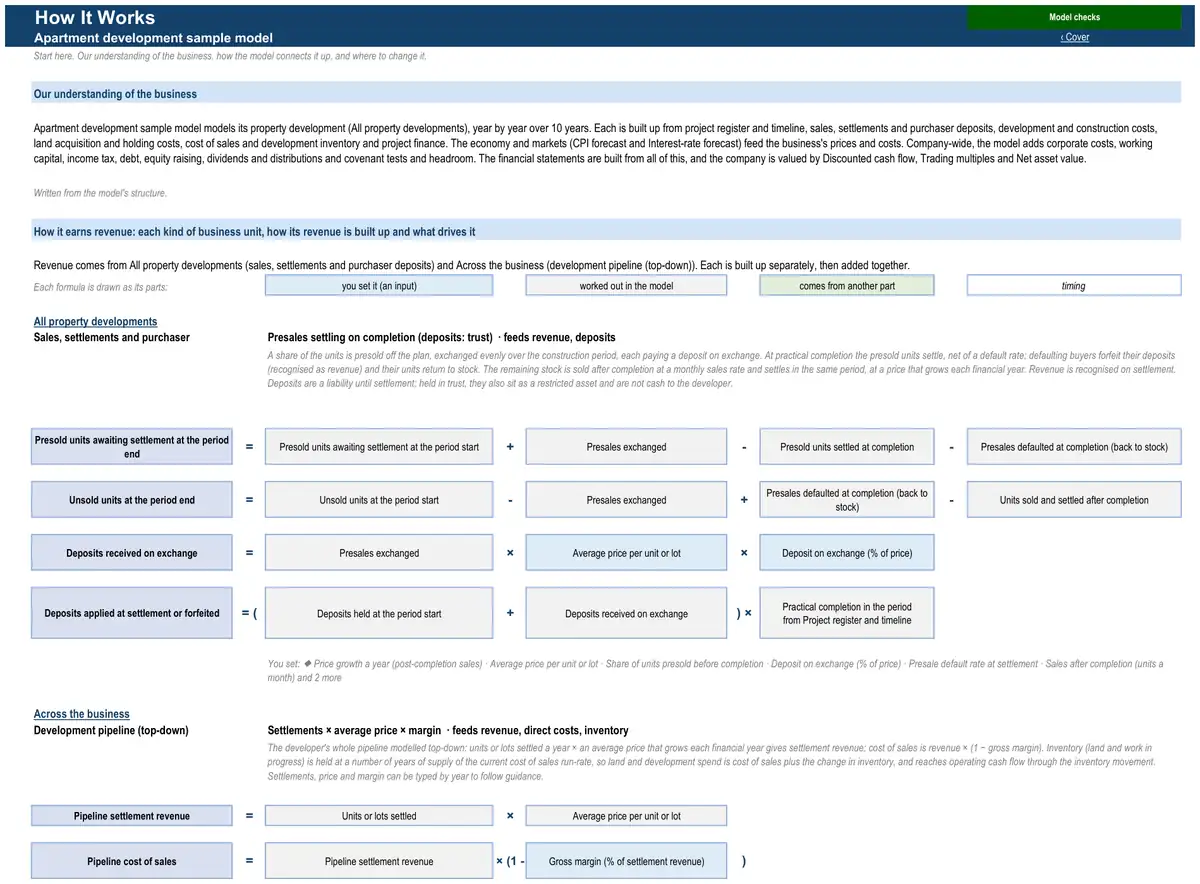This screenshot has height=884, width=1200.
Task: Click the Presold units settled at completion box
Action: pos(847,447)
